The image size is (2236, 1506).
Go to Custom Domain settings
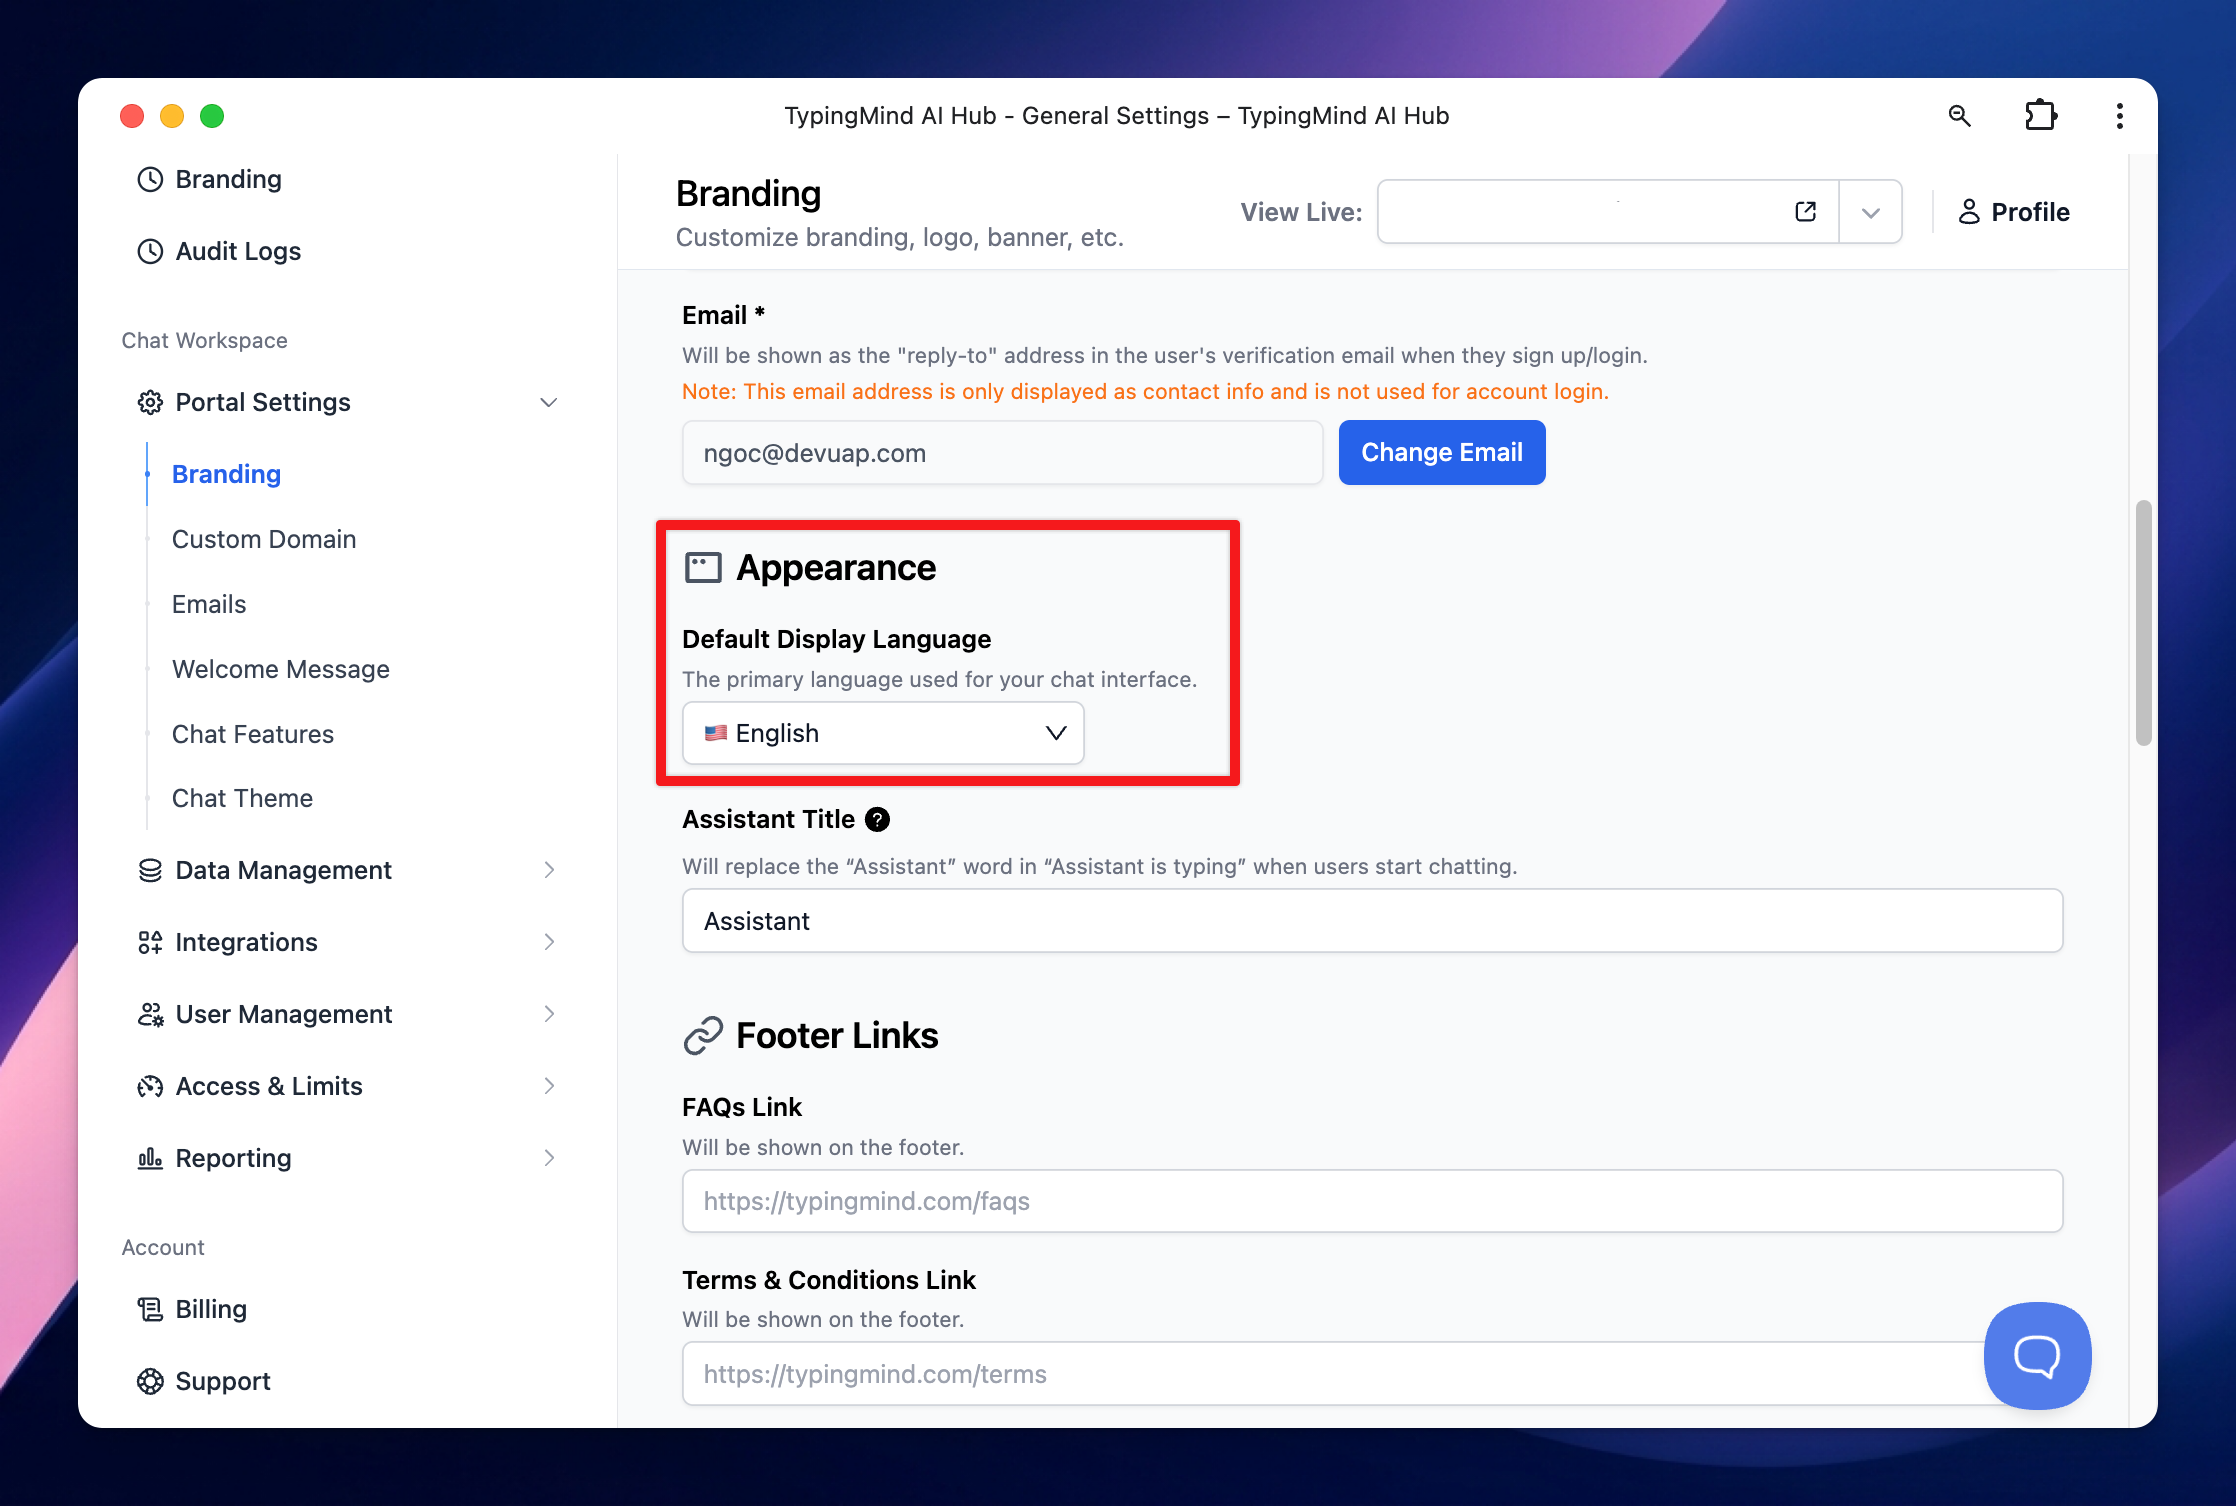[x=264, y=539]
